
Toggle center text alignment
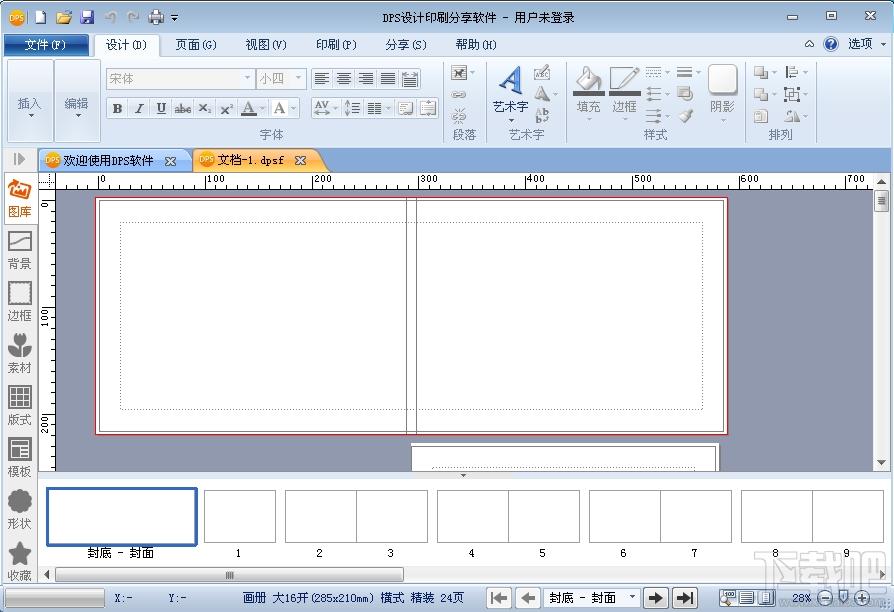coord(344,79)
